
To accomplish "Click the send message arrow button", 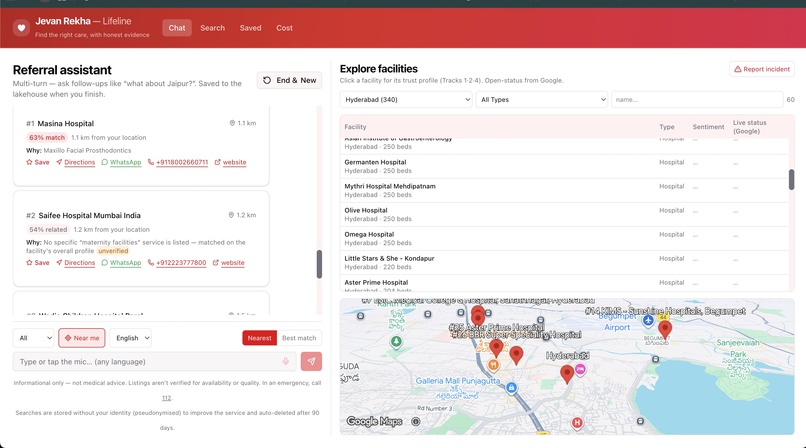I will (x=311, y=362).
